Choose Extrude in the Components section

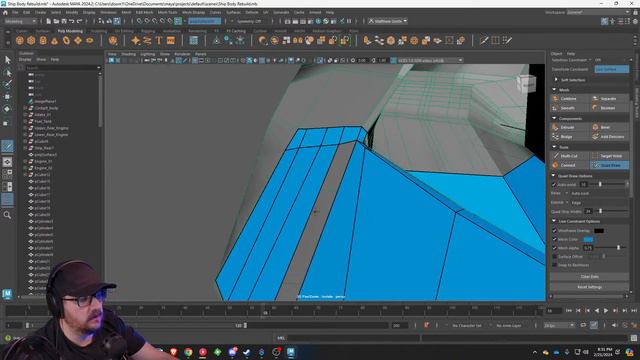coord(569,127)
